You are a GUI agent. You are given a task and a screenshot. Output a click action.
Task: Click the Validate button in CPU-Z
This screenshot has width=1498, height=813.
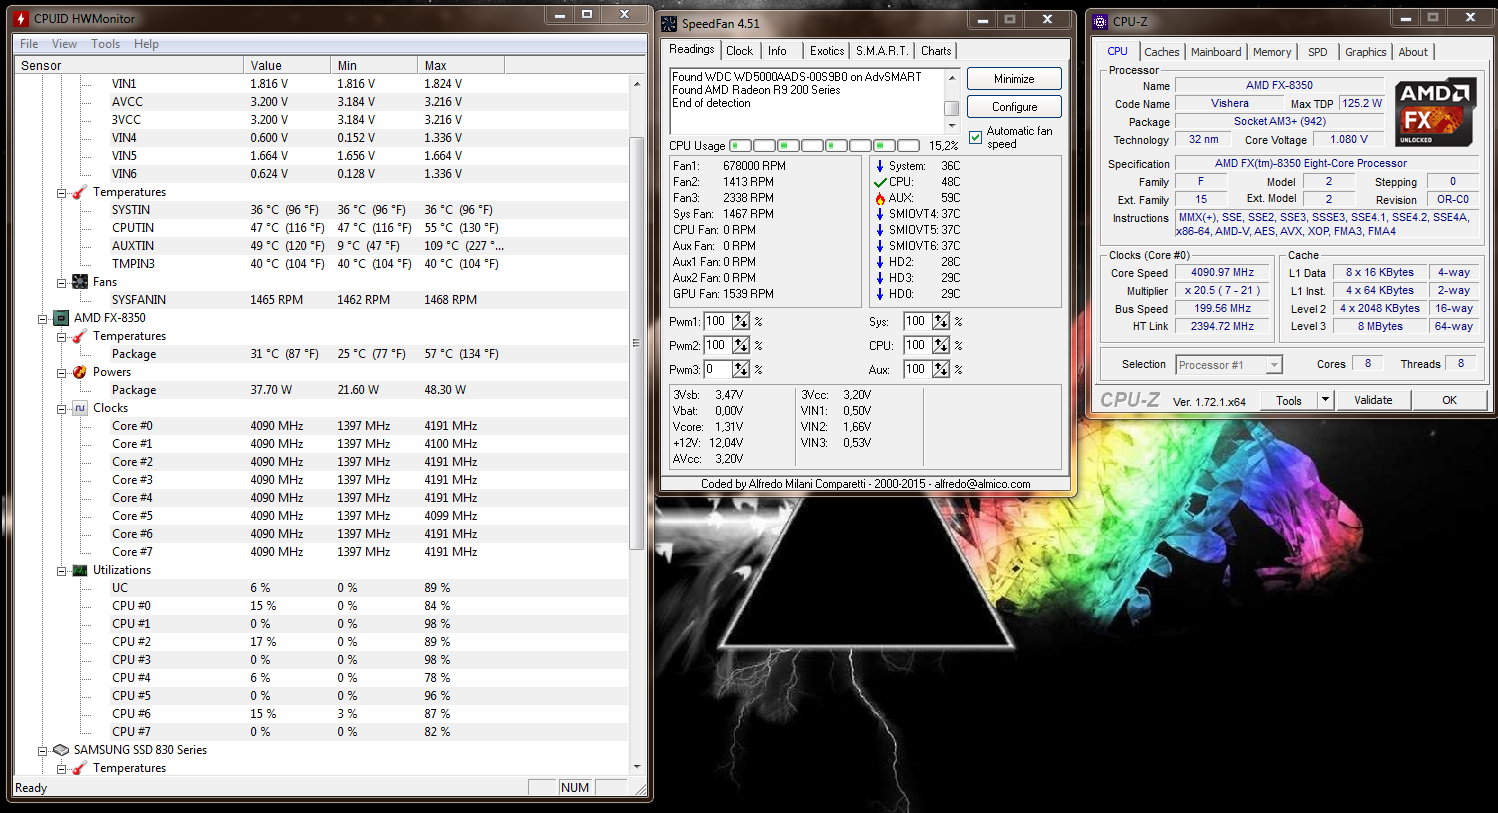click(x=1373, y=400)
